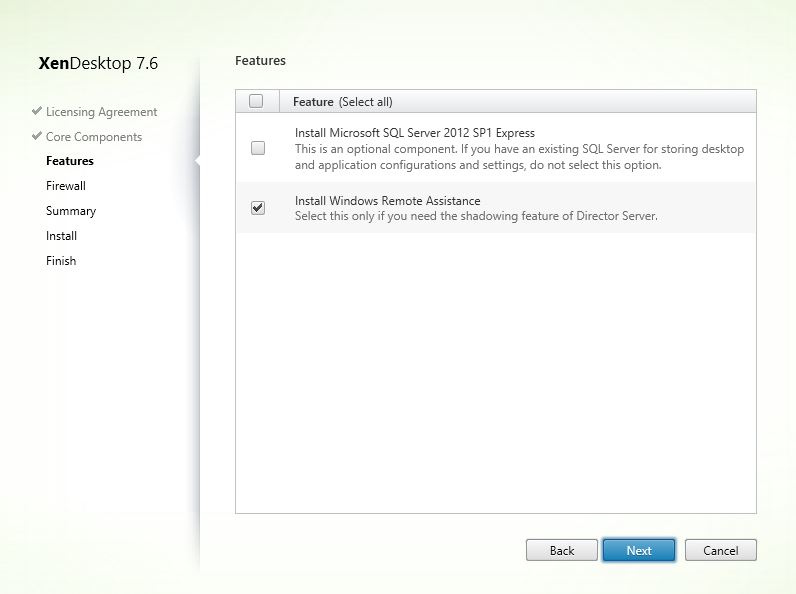Go to the Licensing Agreement step
This screenshot has width=796, height=594.
coord(101,112)
